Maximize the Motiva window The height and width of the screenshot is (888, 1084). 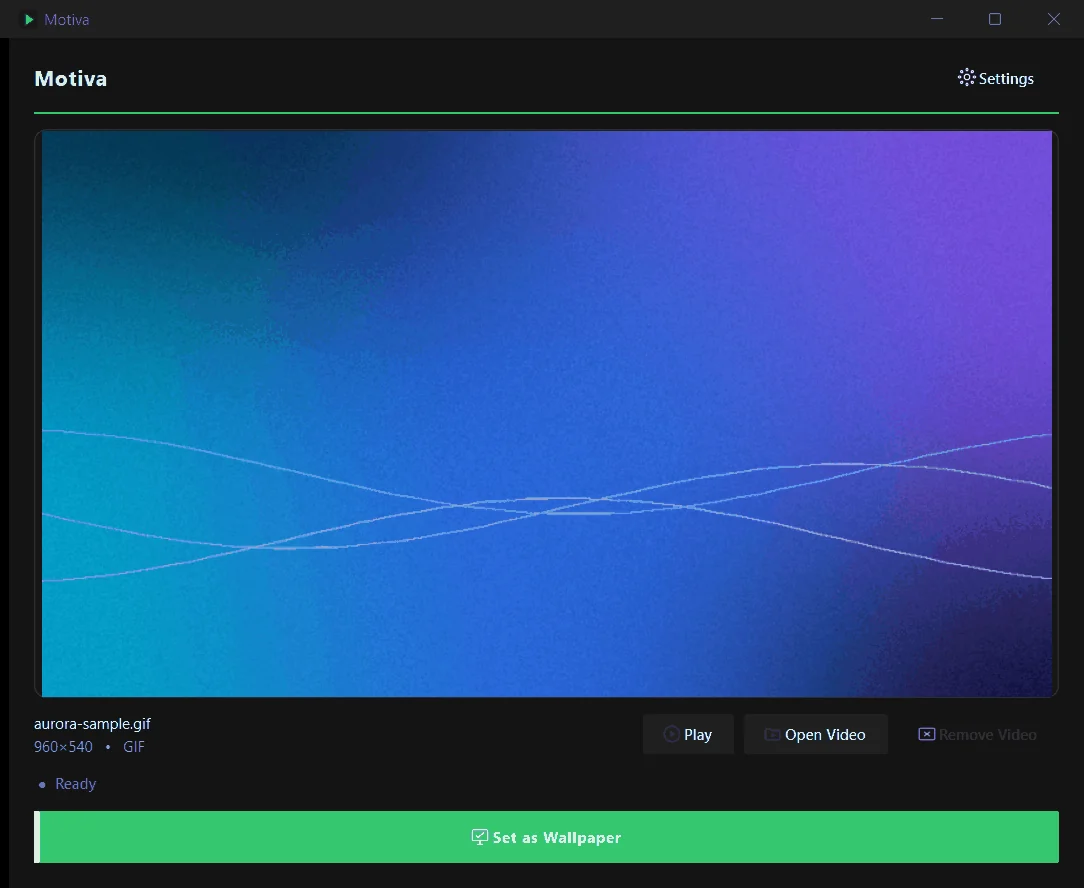click(x=995, y=19)
